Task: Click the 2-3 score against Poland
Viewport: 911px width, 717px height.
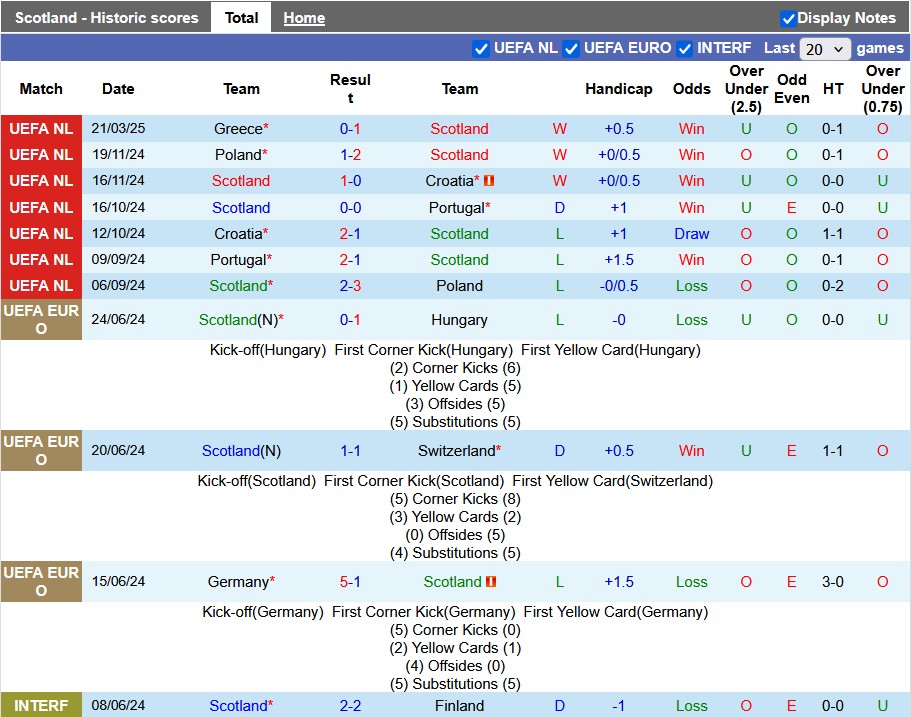Action: pos(350,286)
